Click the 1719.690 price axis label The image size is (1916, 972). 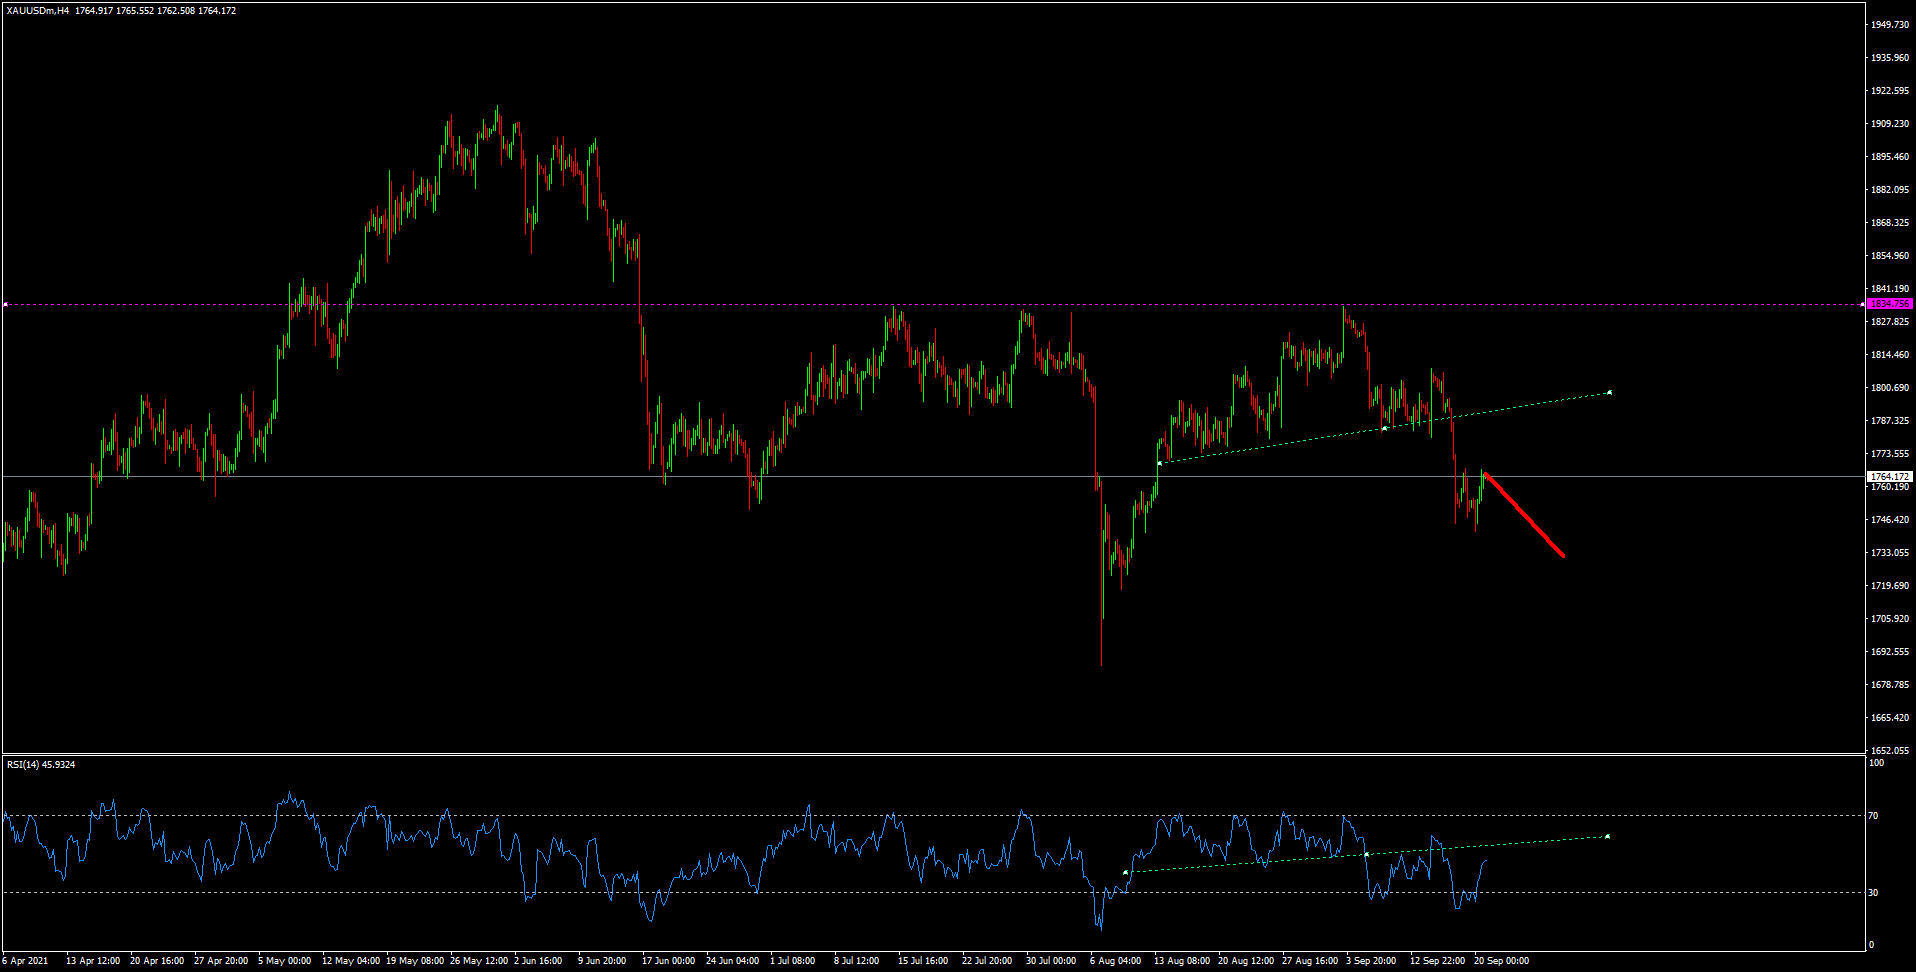coord(1890,586)
